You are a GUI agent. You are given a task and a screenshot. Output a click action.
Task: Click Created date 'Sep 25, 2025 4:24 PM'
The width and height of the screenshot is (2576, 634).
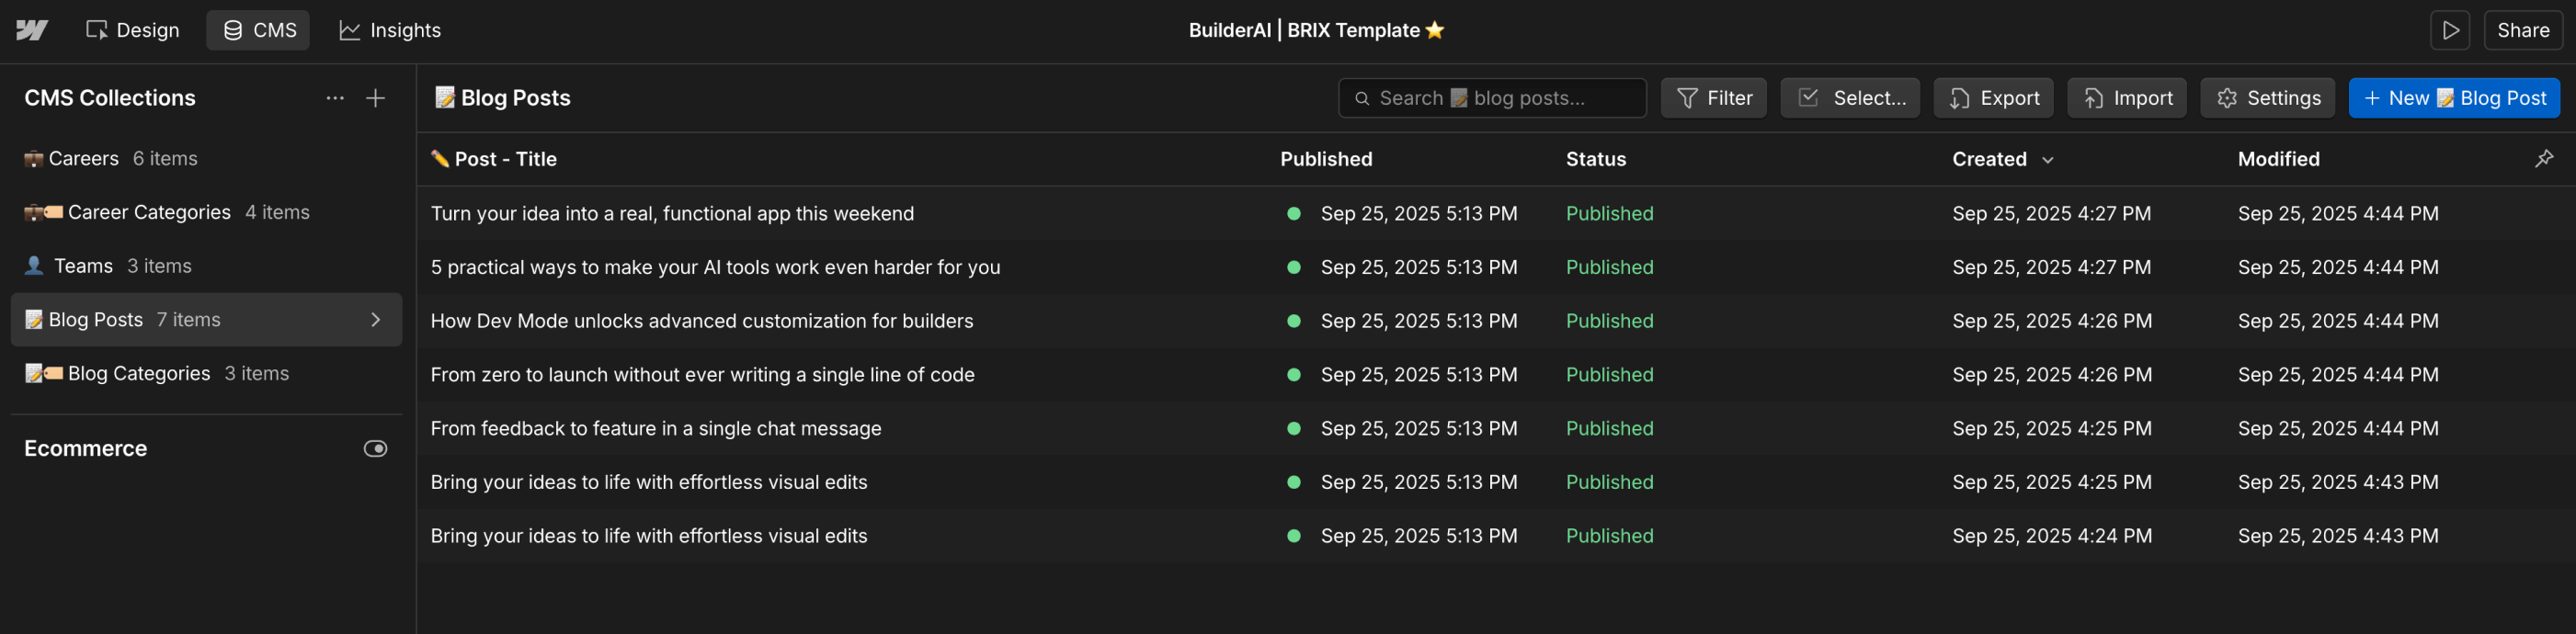tap(2052, 536)
